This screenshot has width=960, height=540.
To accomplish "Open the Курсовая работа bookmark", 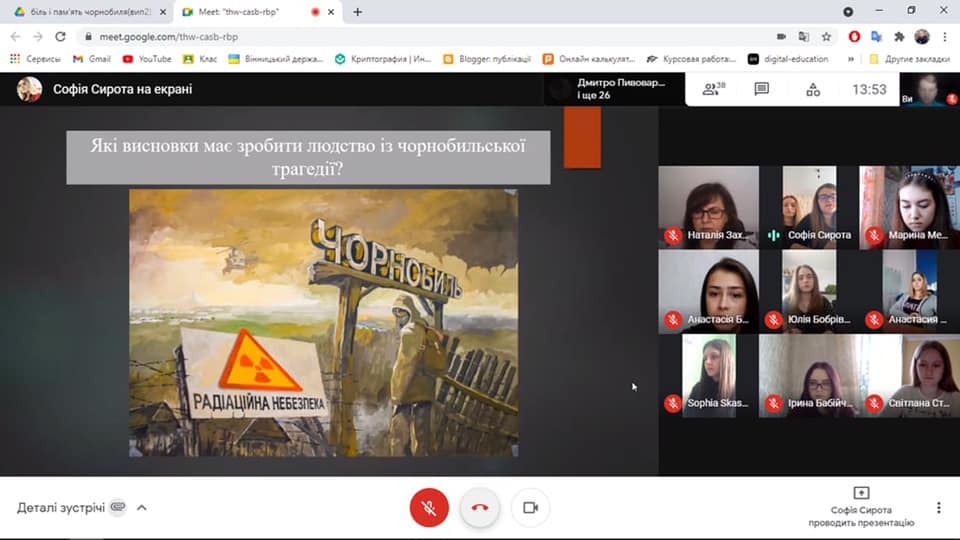I will click(x=691, y=59).
